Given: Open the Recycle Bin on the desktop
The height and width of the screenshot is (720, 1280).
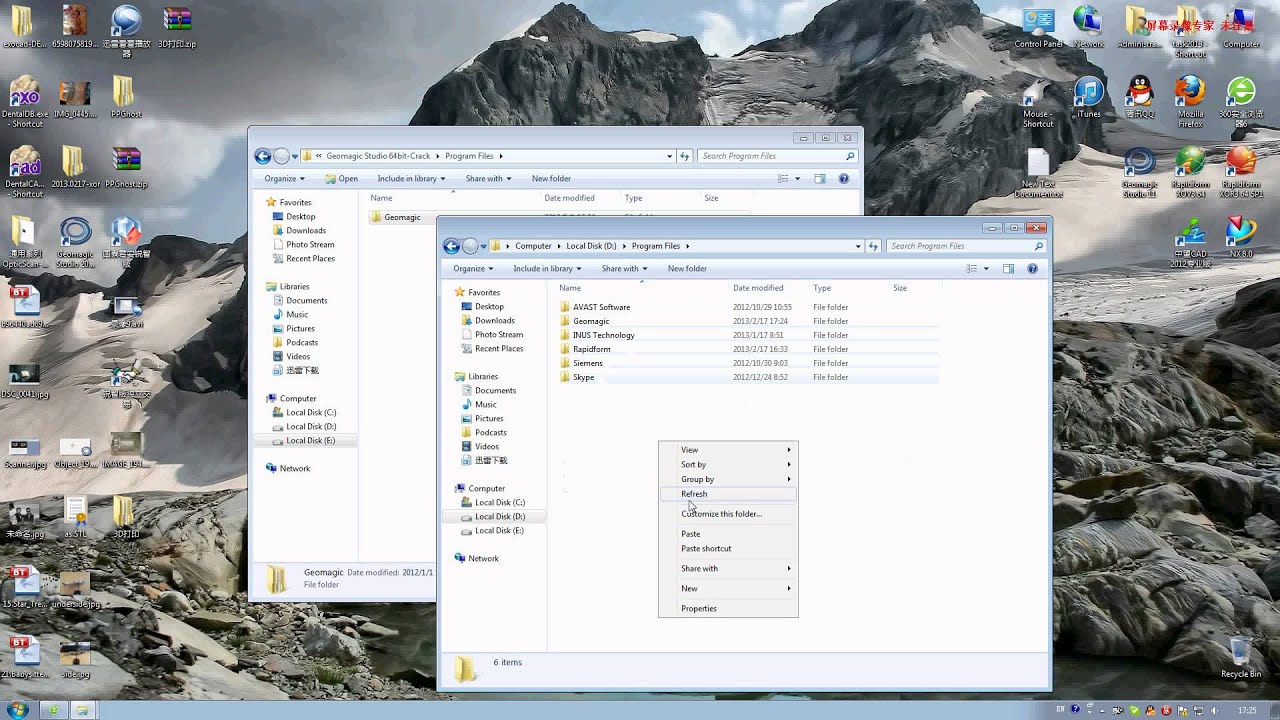Looking at the screenshot, I should point(1241,657).
